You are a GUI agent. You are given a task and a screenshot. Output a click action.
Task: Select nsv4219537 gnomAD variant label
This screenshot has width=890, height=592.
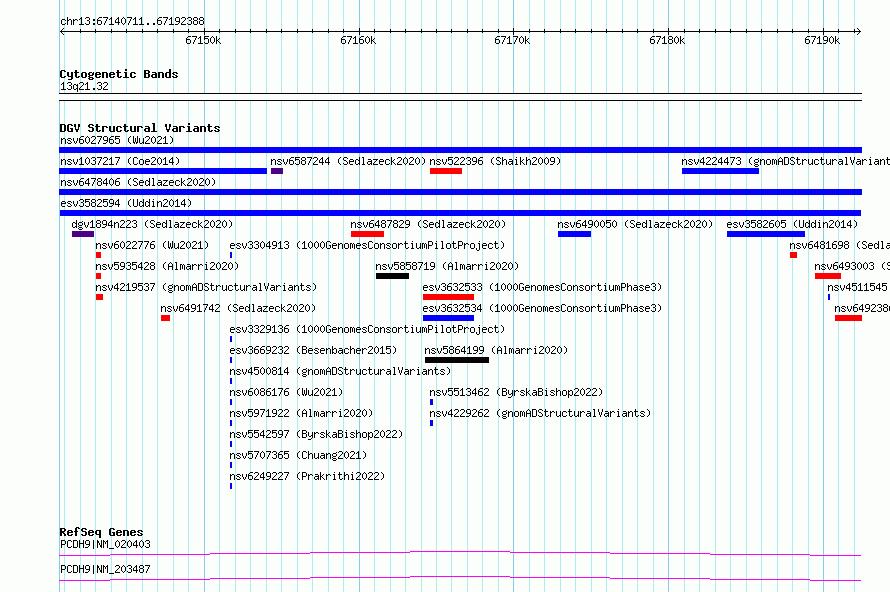click(206, 287)
